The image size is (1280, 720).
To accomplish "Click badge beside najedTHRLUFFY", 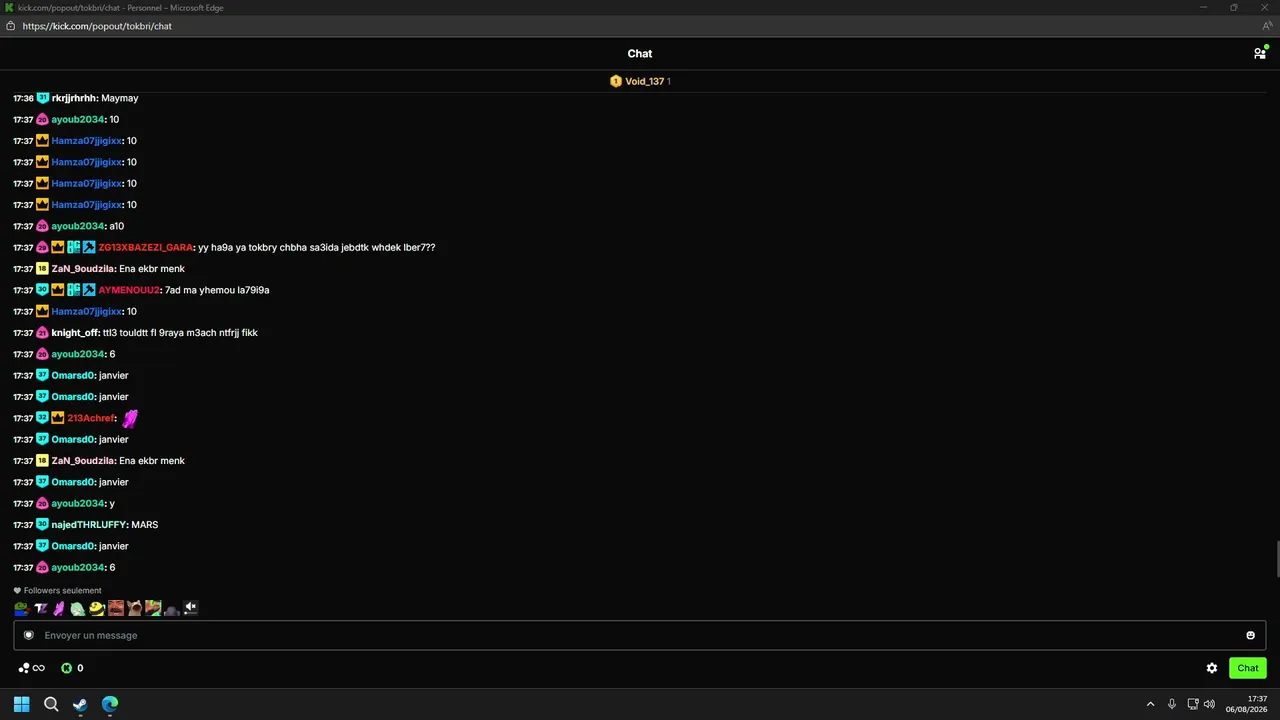I will point(42,525).
